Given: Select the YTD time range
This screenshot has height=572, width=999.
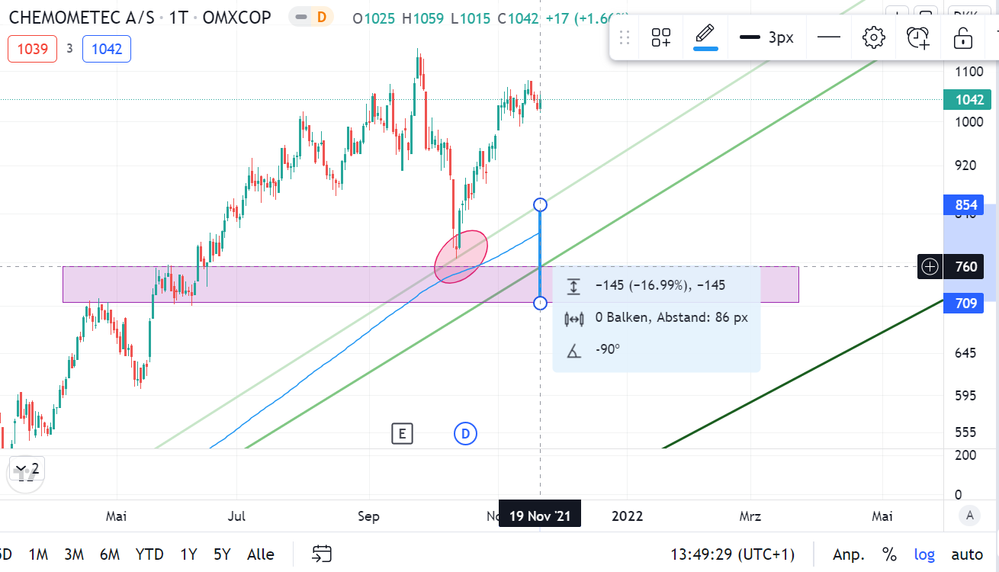Looking at the screenshot, I should point(149,554).
